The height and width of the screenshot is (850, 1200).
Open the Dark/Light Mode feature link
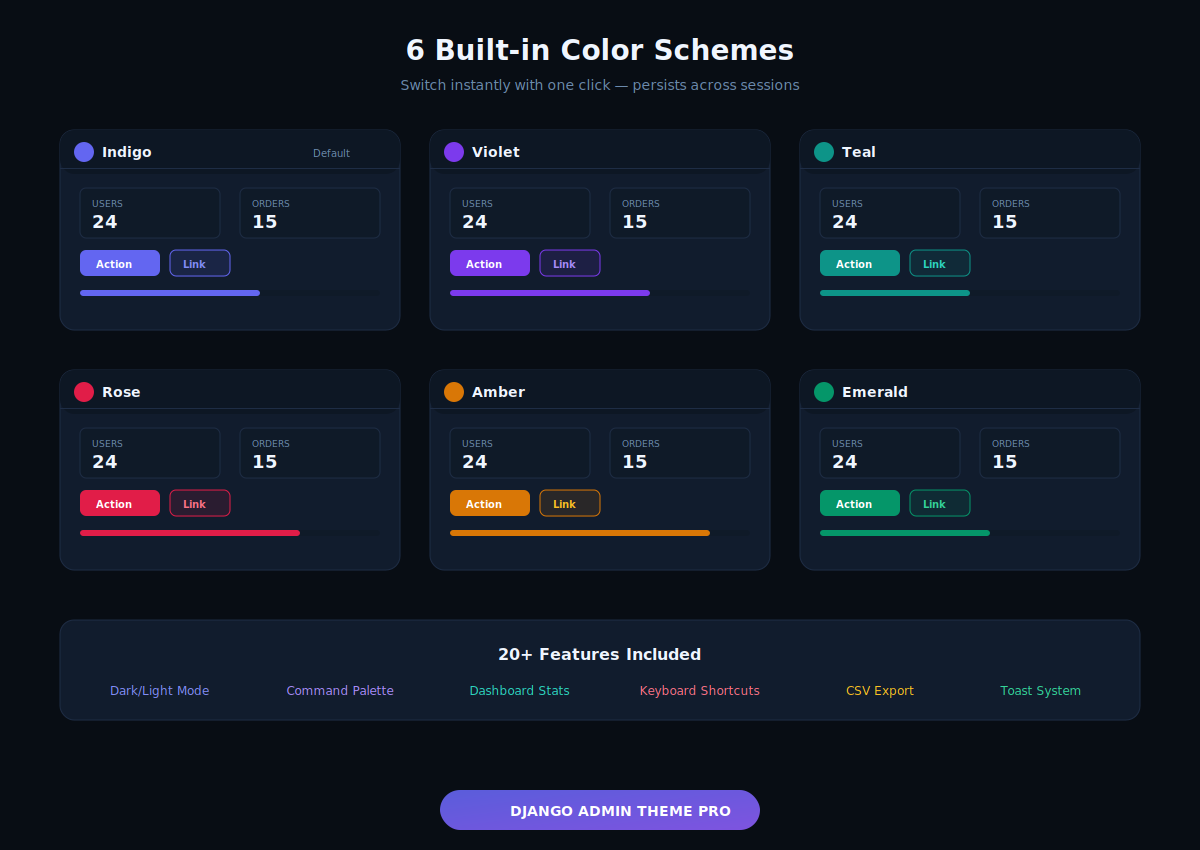tap(159, 690)
